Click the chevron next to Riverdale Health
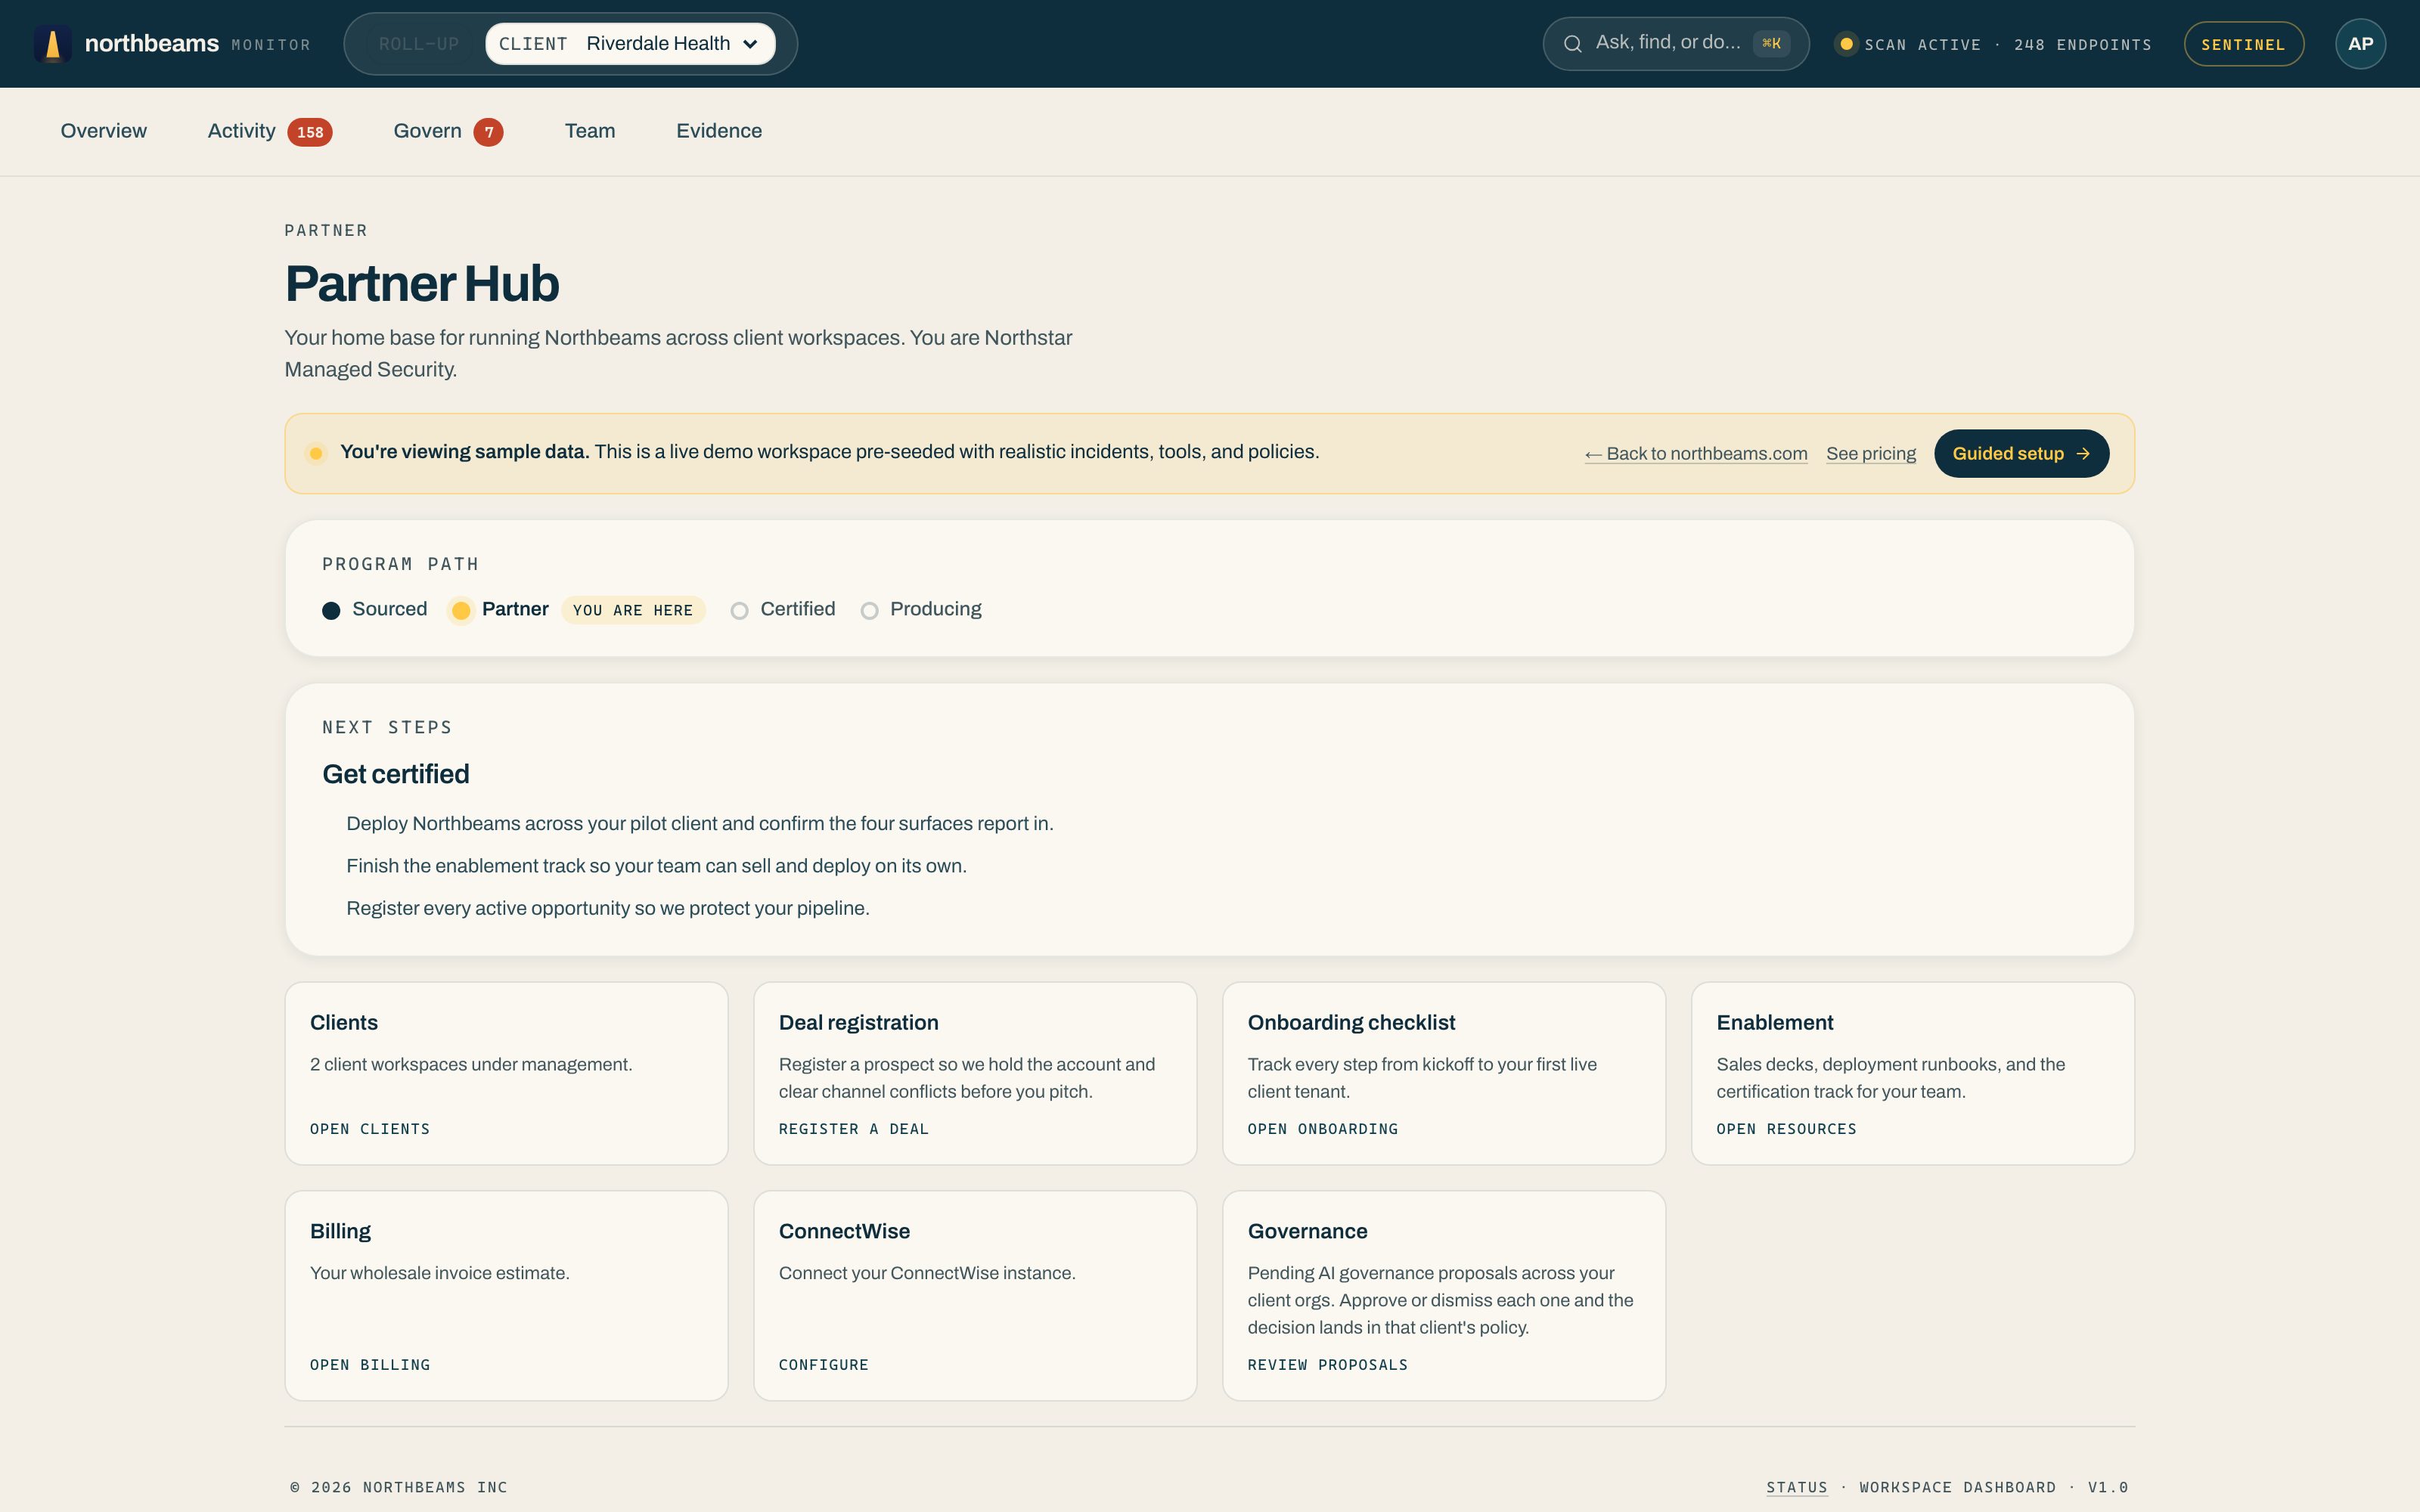The image size is (2420, 1512). [x=750, y=44]
